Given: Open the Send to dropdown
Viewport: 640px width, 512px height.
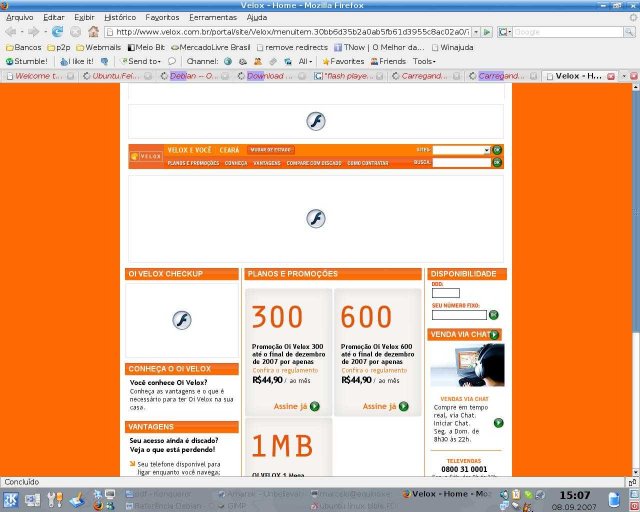Looking at the screenshot, I should (x=142, y=61).
